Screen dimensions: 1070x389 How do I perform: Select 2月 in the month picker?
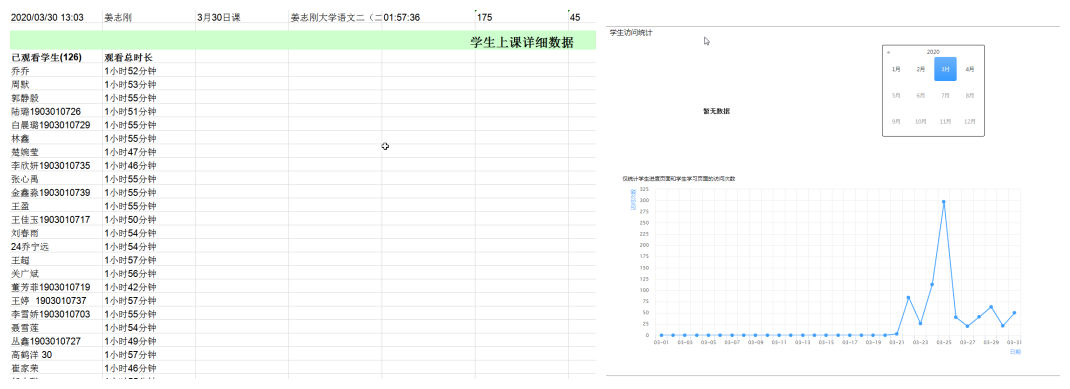[x=921, y=69]
